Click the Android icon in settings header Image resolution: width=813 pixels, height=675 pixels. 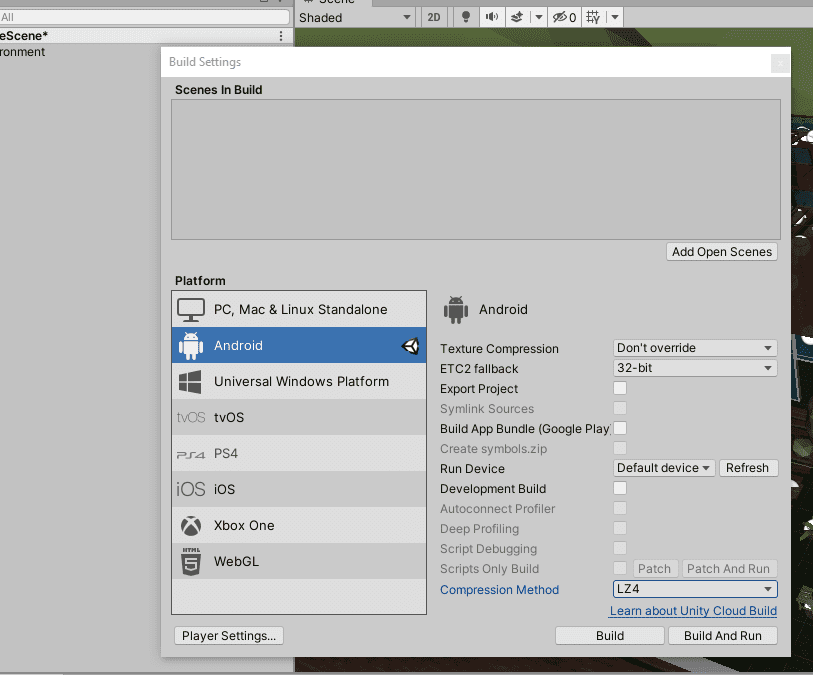point(456,310)
